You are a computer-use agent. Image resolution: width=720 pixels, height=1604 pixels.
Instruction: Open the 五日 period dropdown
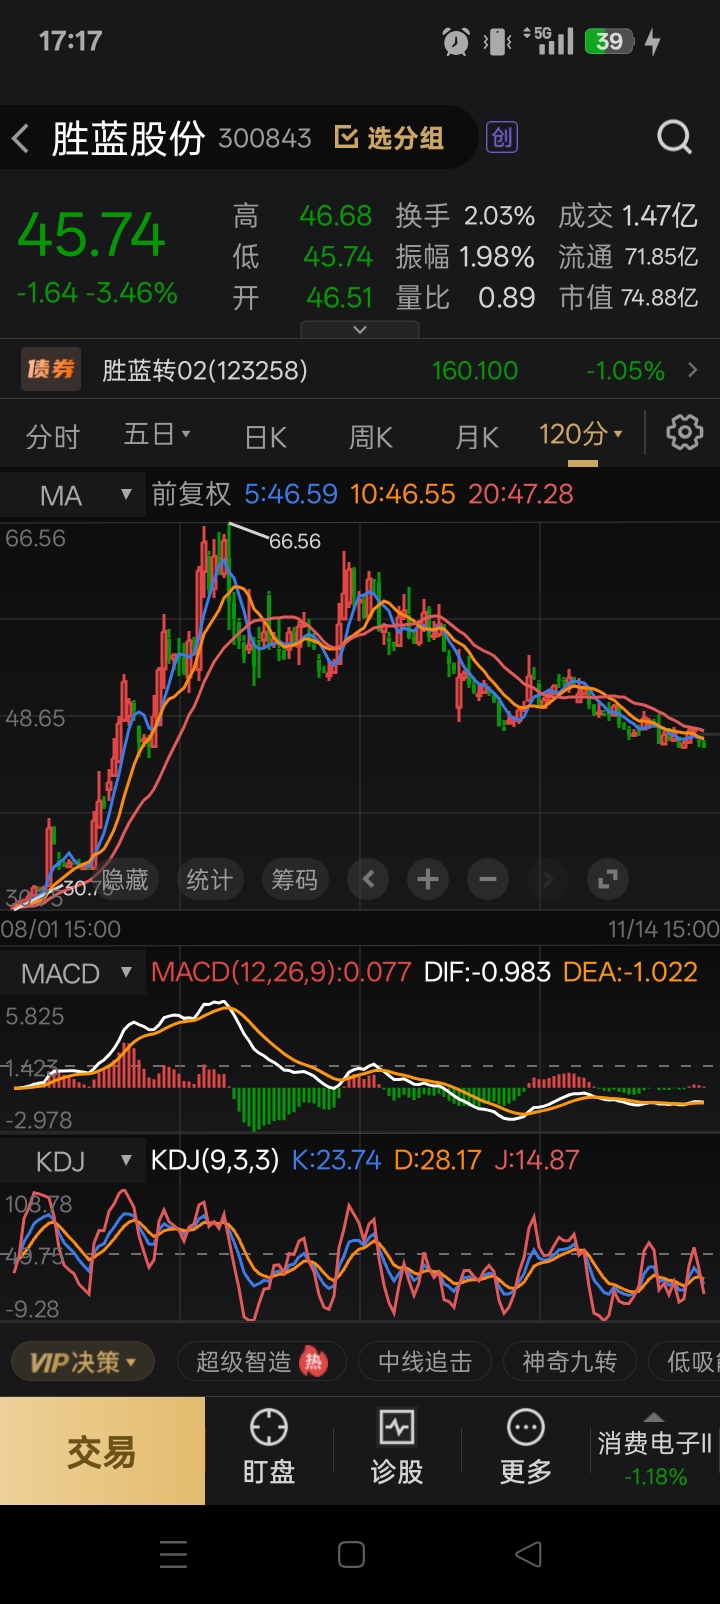[157, 434]
